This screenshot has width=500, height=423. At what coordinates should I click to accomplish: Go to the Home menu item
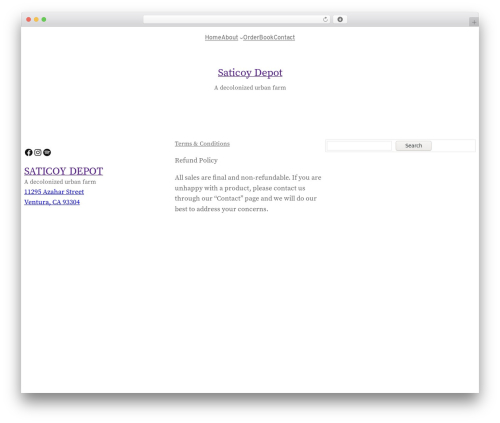click(x=213, y=37)
